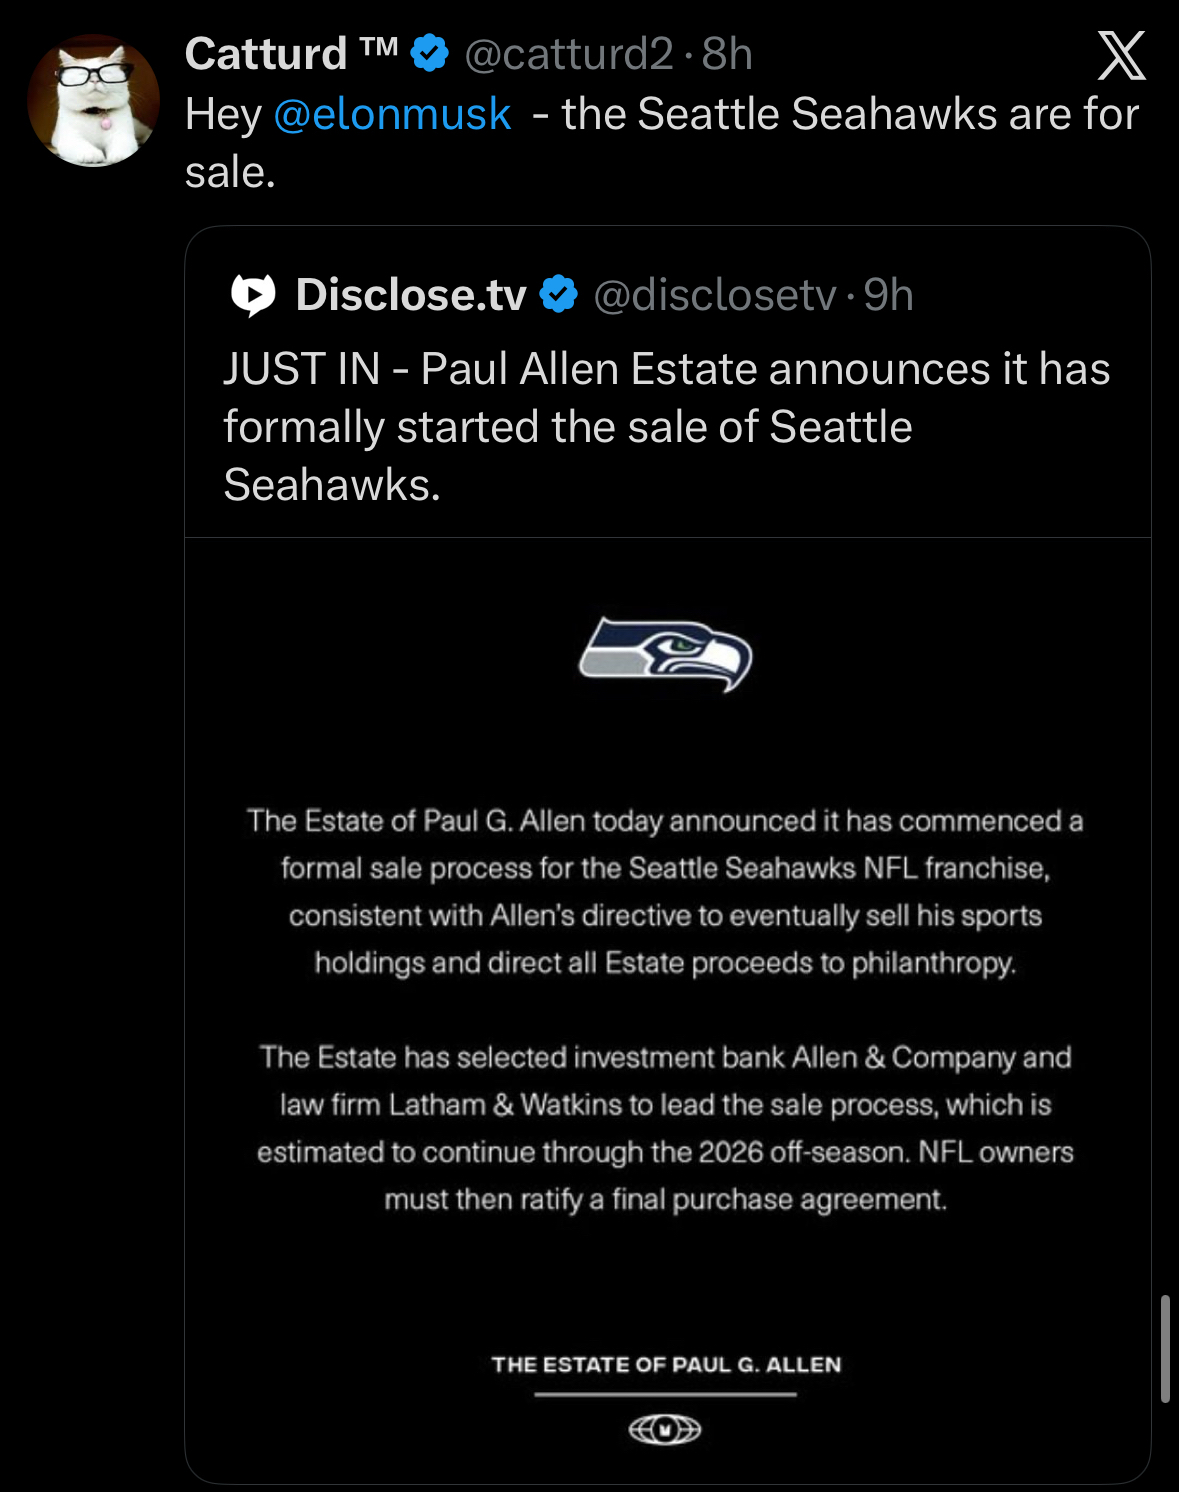The image size is (1179, 1492).
Task: Click the paragraph about the formal sale process
Action: (x=666, y=891)
